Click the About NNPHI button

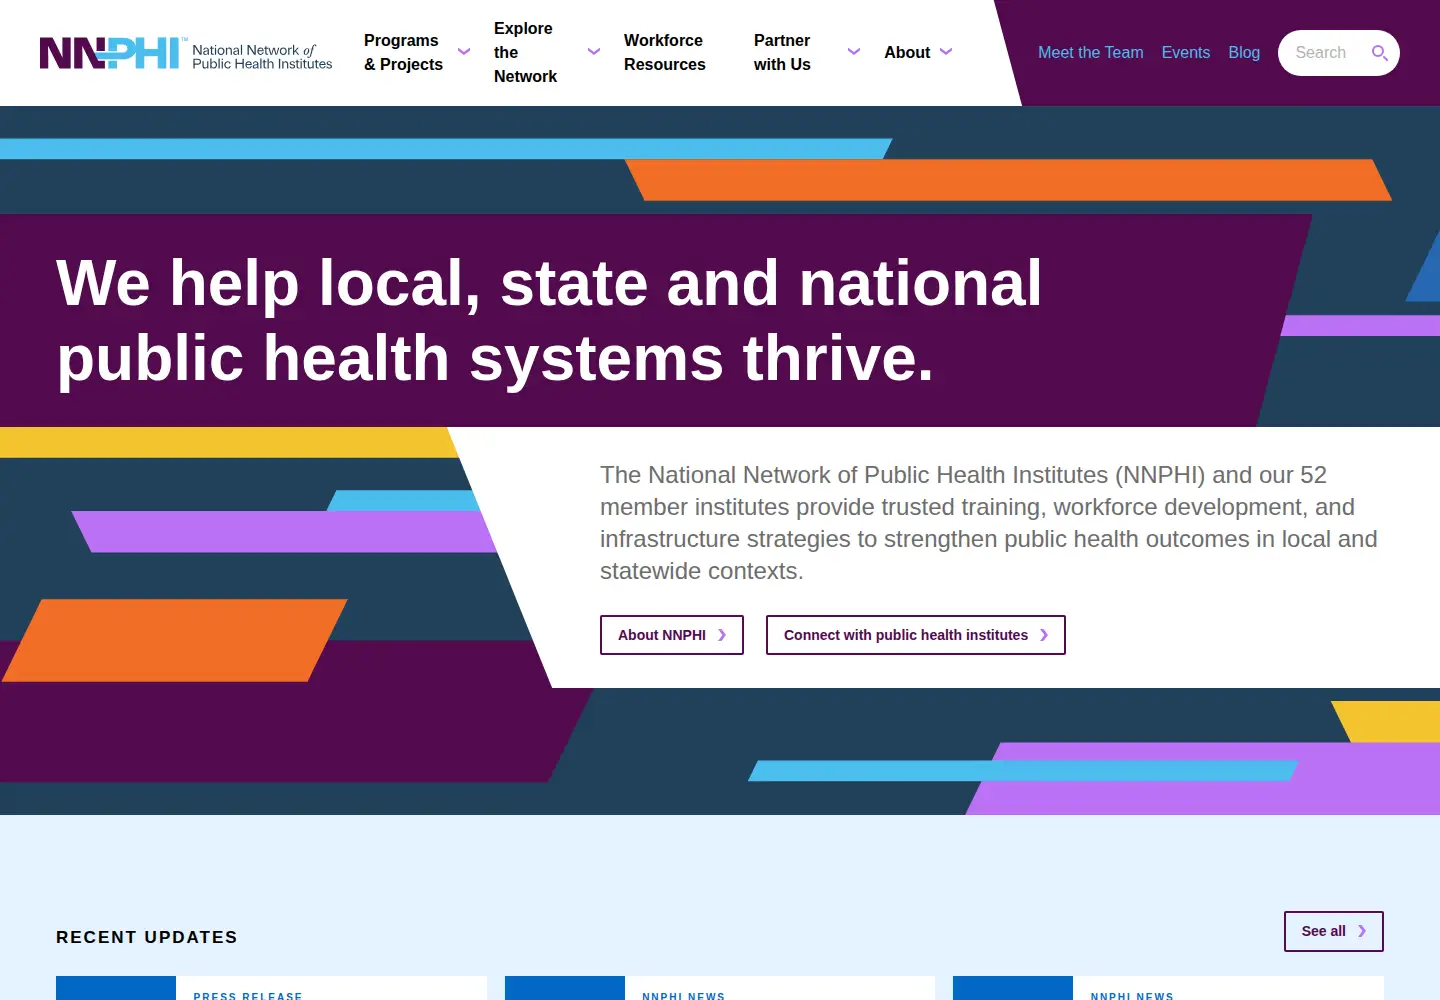click(x=672, y=635)
